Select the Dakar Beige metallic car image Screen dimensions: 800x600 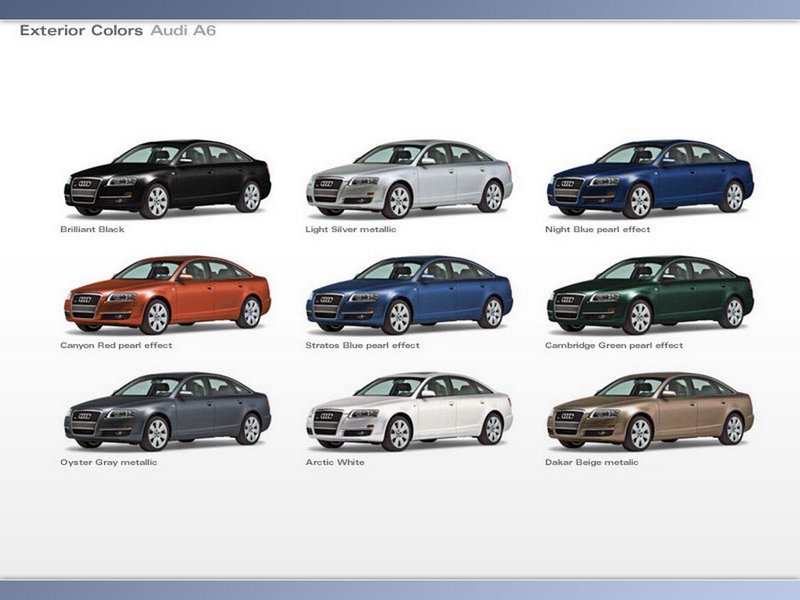[651, 411]
